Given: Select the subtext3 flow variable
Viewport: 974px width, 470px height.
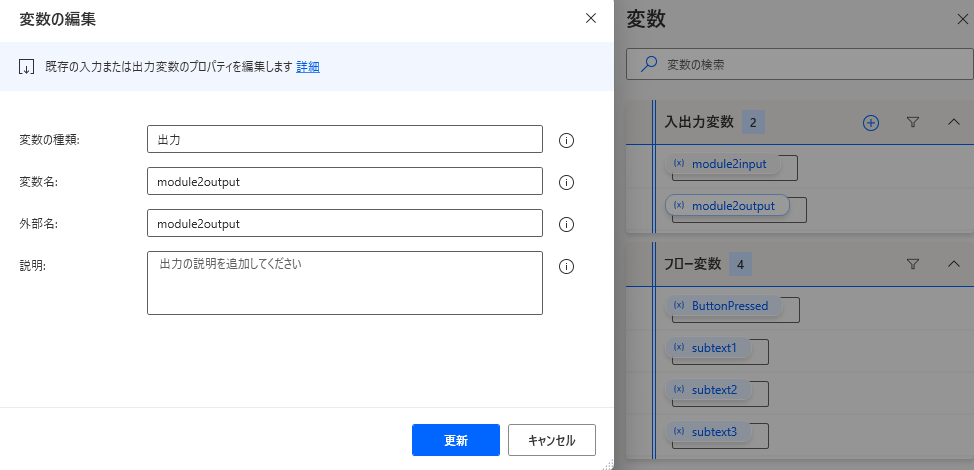Looking at the screenshot, I should coord(708,432).
